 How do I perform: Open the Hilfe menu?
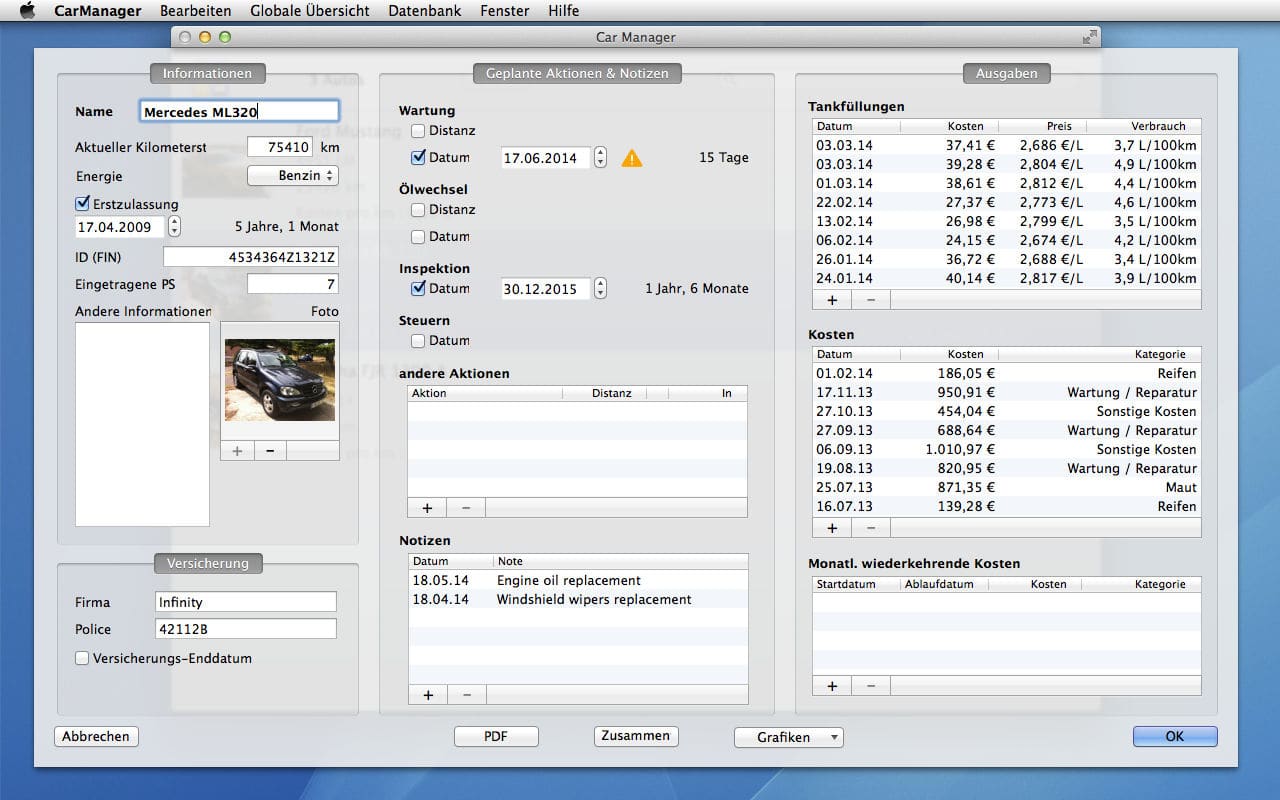point(564,11)
